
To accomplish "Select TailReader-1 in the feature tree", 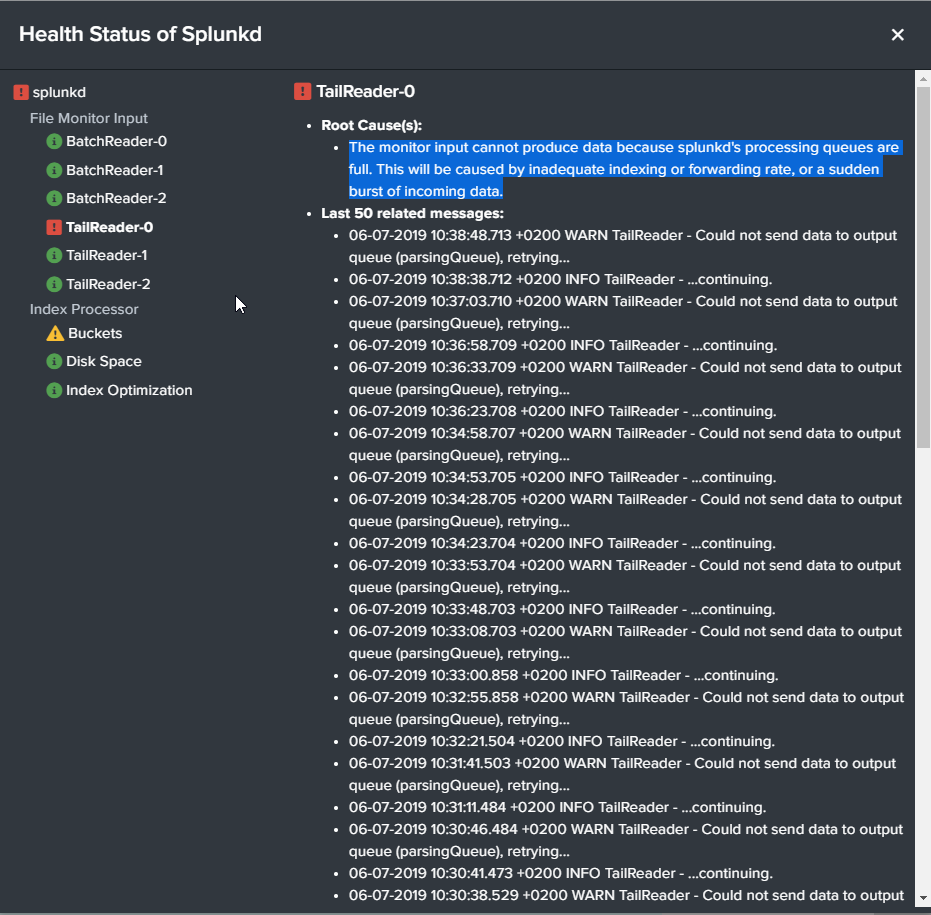I will (x=106, y=255).
